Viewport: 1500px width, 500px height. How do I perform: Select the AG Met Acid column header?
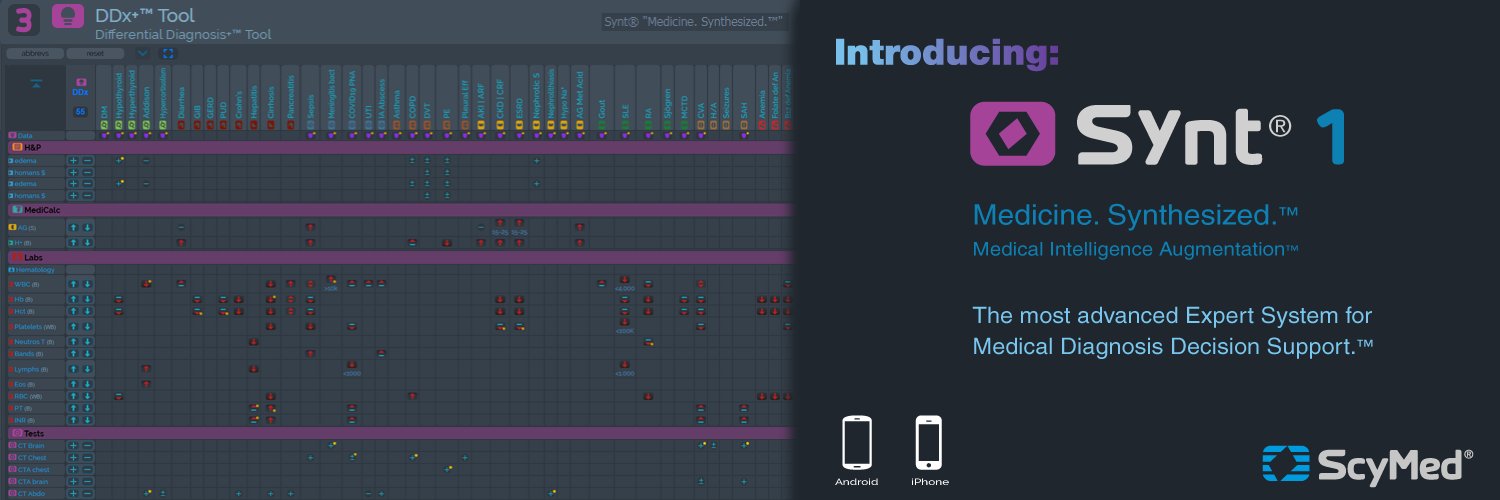tap(580, 98)
